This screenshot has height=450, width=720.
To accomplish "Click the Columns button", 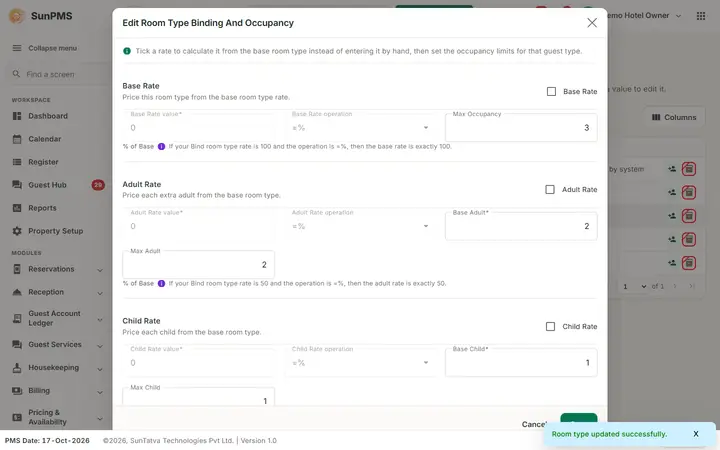I will tap(674, 118).
